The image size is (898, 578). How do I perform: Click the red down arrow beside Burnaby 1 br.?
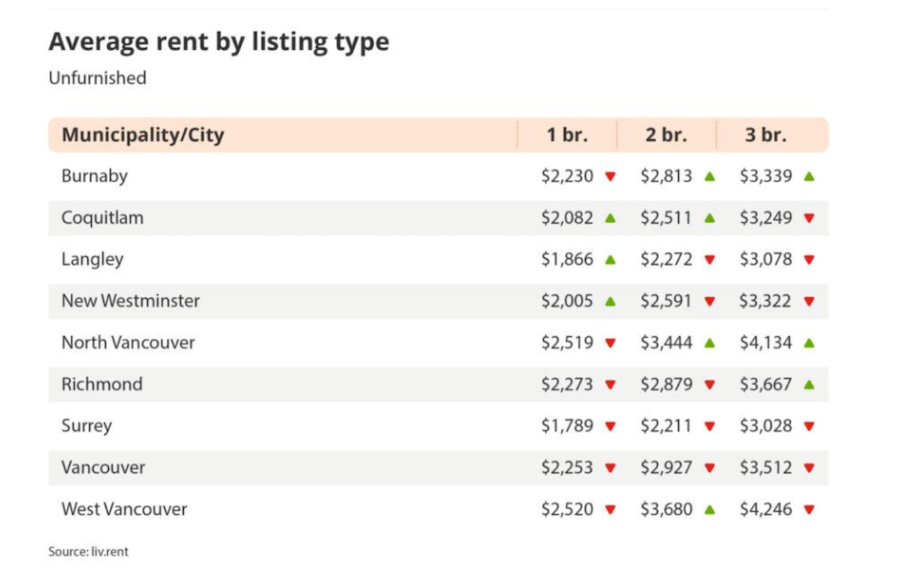tap(610, 177)
